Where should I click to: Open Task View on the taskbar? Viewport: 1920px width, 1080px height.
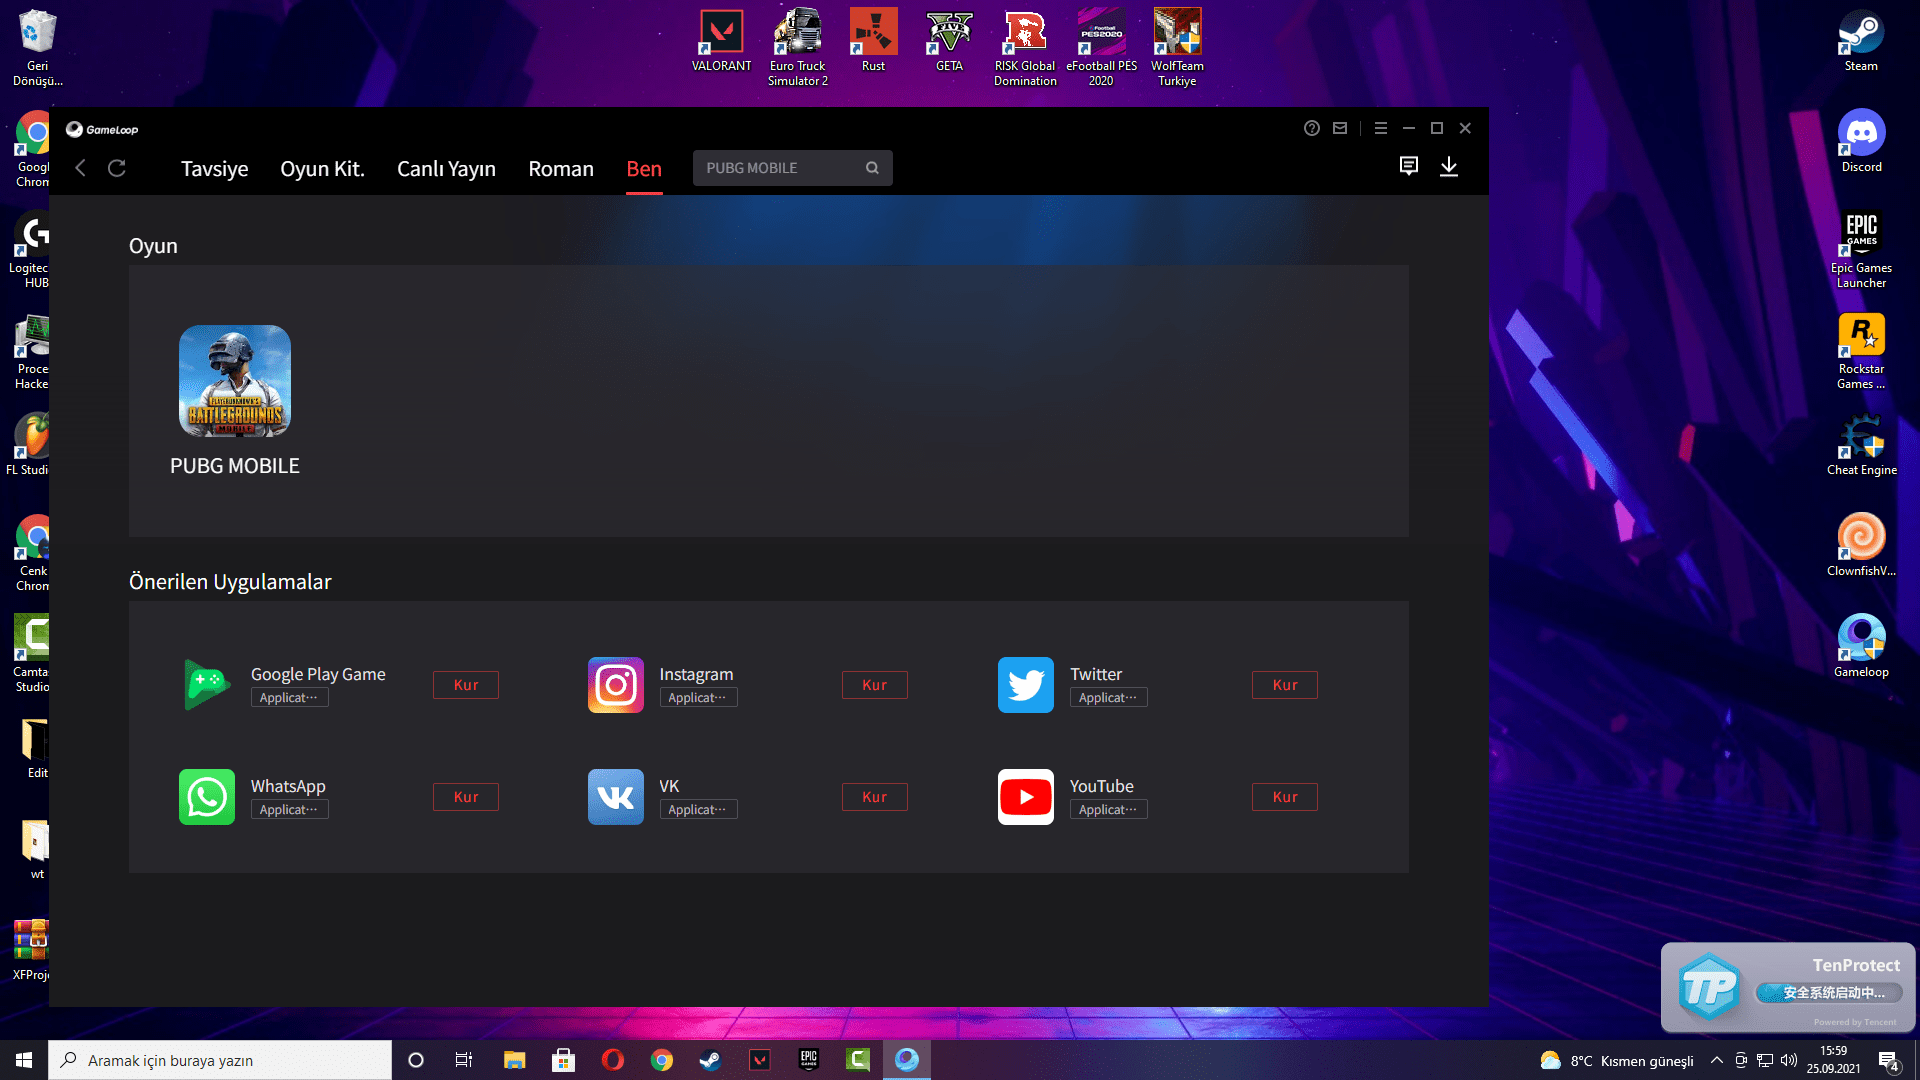pos(464,1060)
